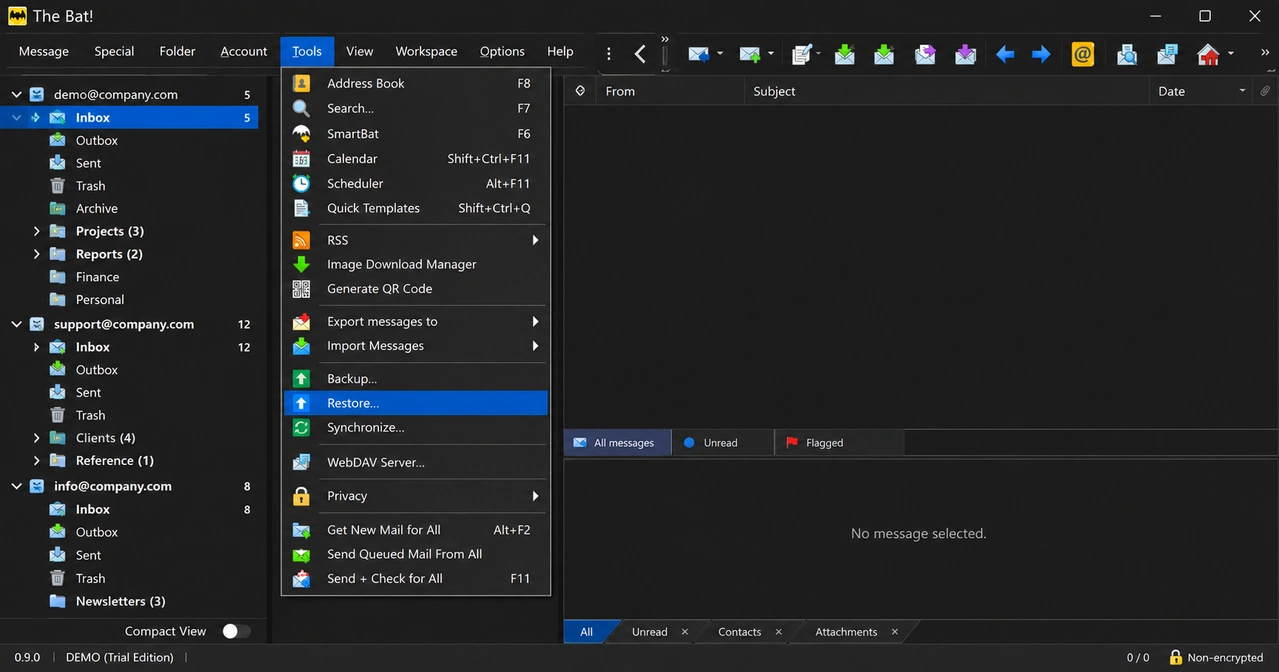This screenshot has height=672, width=1279.
Task: Open the yellow @ address book icon
Action: (1082, 53)
